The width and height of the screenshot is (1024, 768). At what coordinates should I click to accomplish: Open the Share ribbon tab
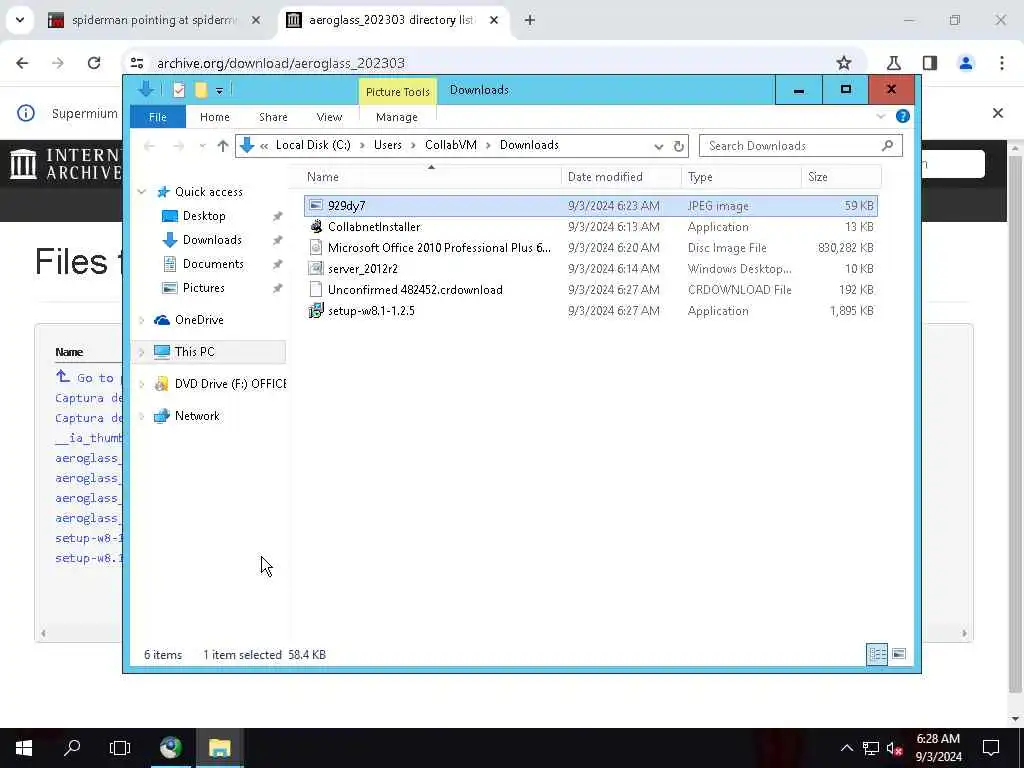tap(273, 117)
